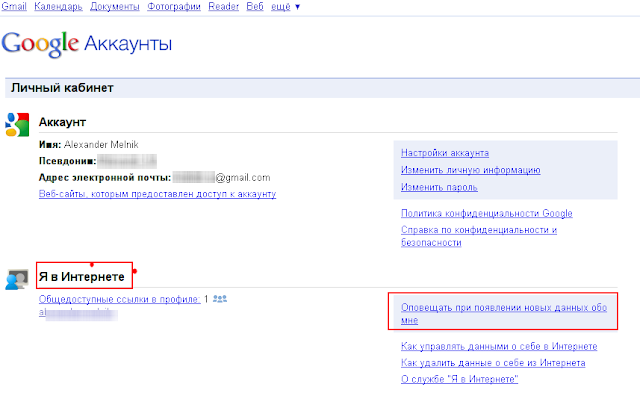The image size is (640, 393).
Task: Click the Личный кабинет header
Action: pyautogui.click(x=62, y=88)
